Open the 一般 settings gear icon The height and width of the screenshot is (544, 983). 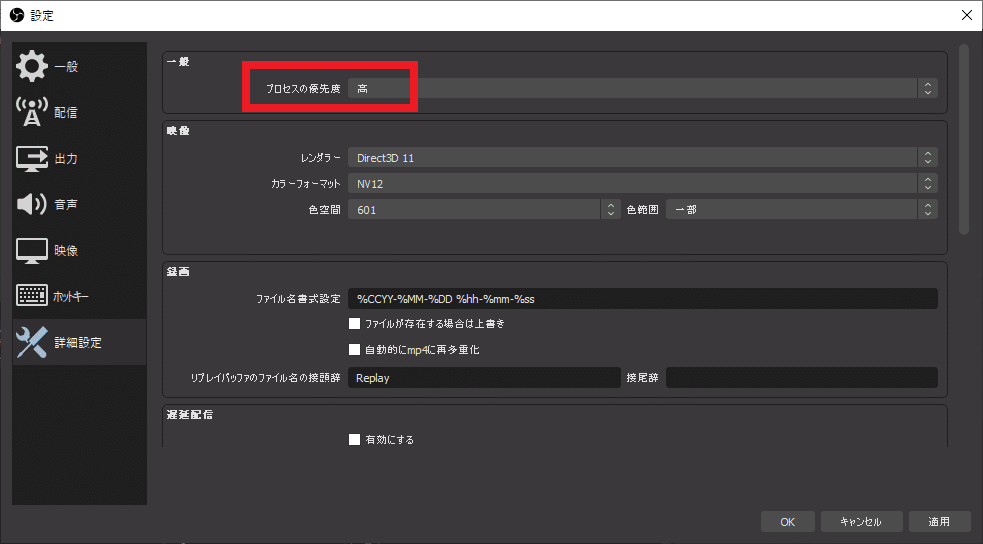point(31,66)
